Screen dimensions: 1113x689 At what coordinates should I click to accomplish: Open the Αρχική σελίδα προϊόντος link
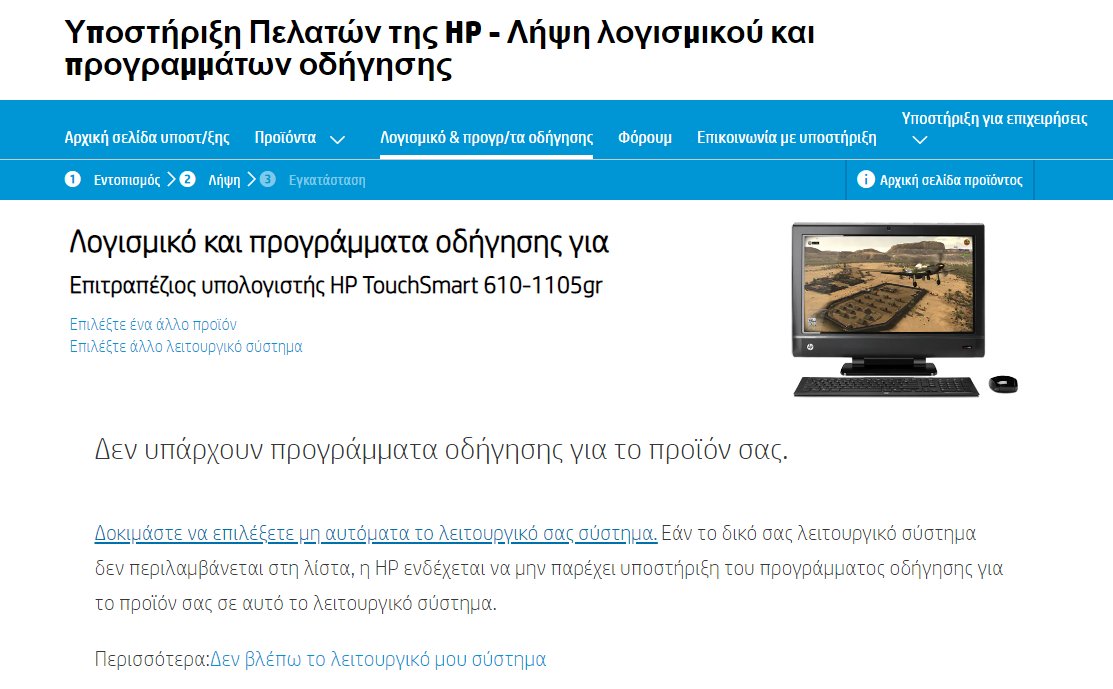(x=951, y=180)
